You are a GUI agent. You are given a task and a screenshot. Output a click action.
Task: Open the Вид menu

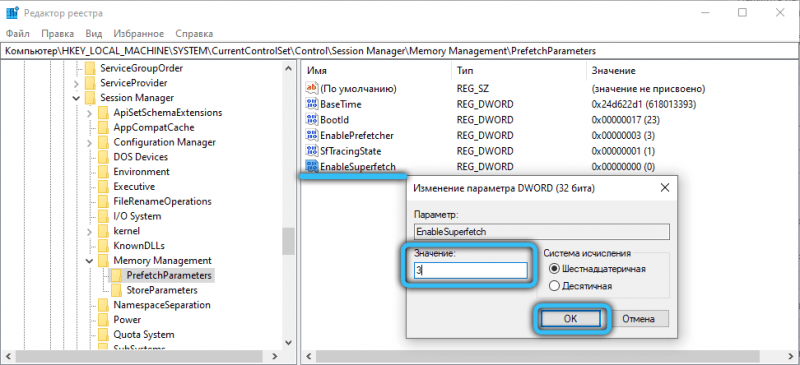pos(94,34)
